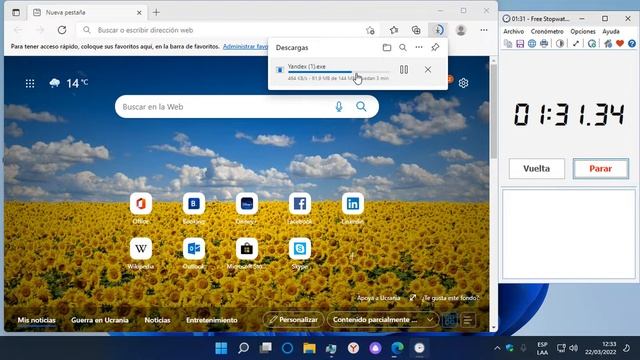Open the Skype quick link
This screenshot has width=640, height=360.
300,249
